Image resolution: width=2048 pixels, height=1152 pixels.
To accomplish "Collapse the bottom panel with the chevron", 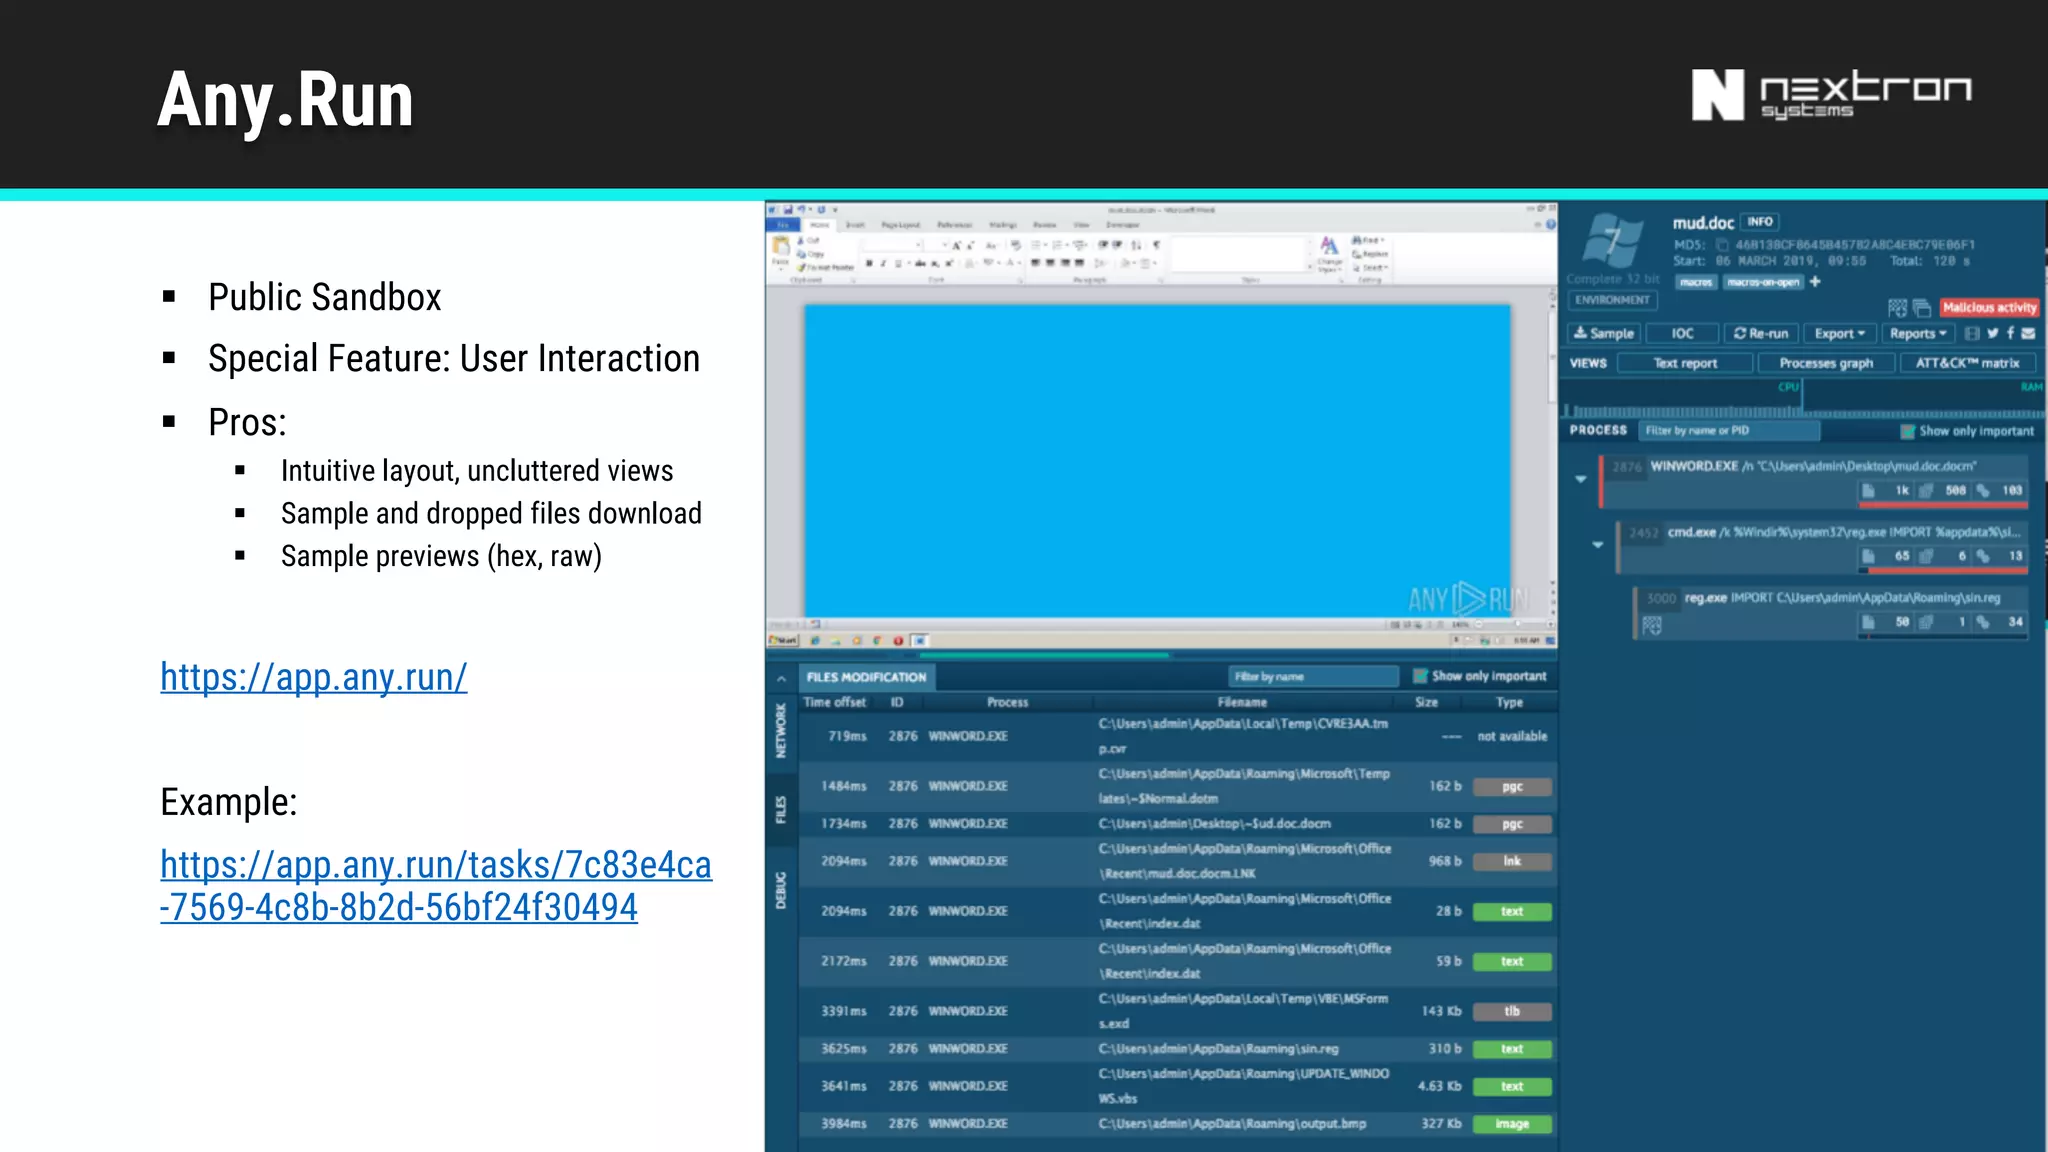I will (x=781, y=678).
